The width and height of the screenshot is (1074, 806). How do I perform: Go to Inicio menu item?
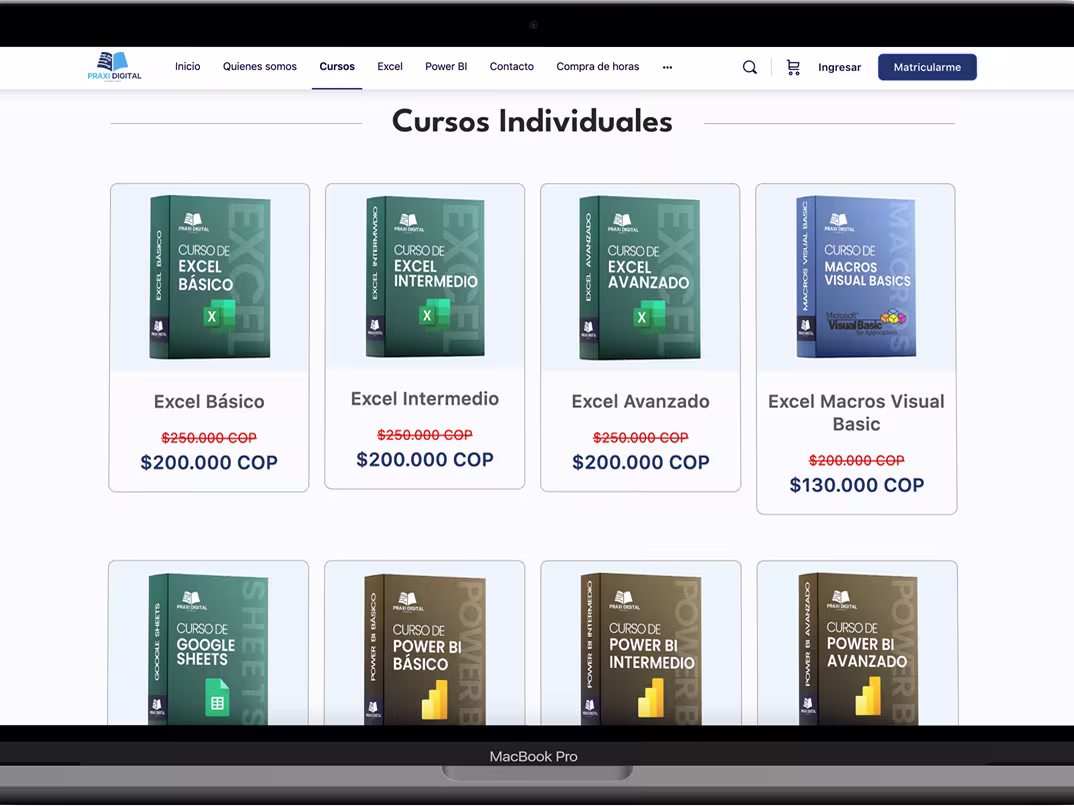pyautogui.click(x=188, y=66)
